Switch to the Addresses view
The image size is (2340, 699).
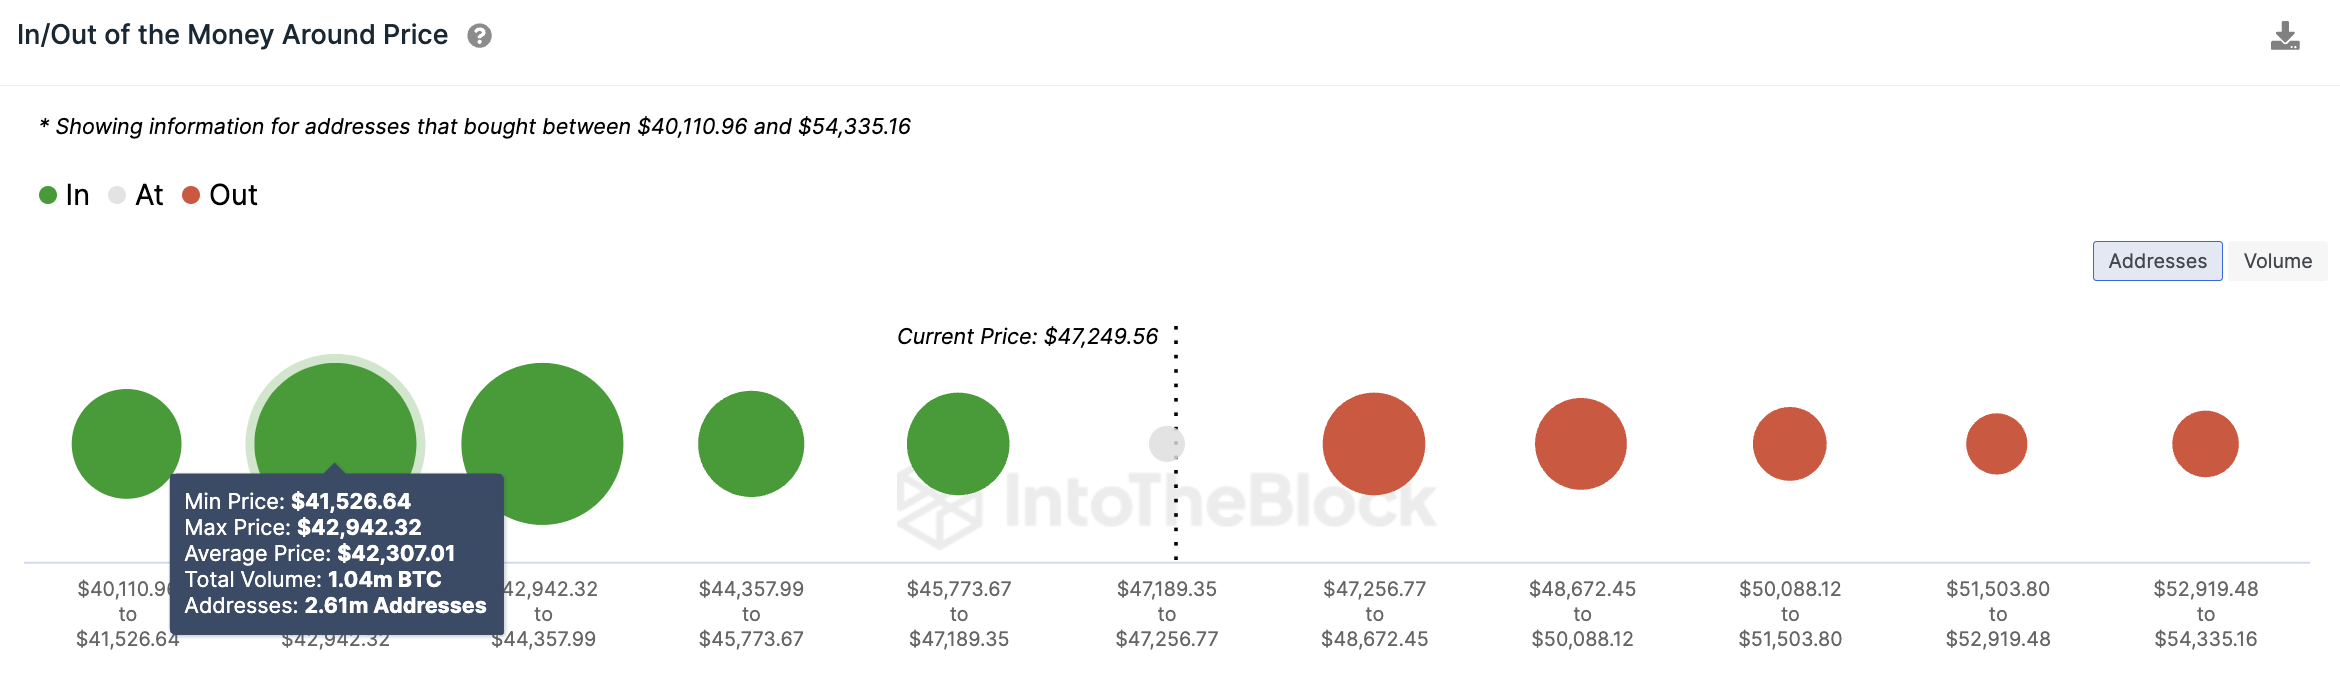[2158, 261]
